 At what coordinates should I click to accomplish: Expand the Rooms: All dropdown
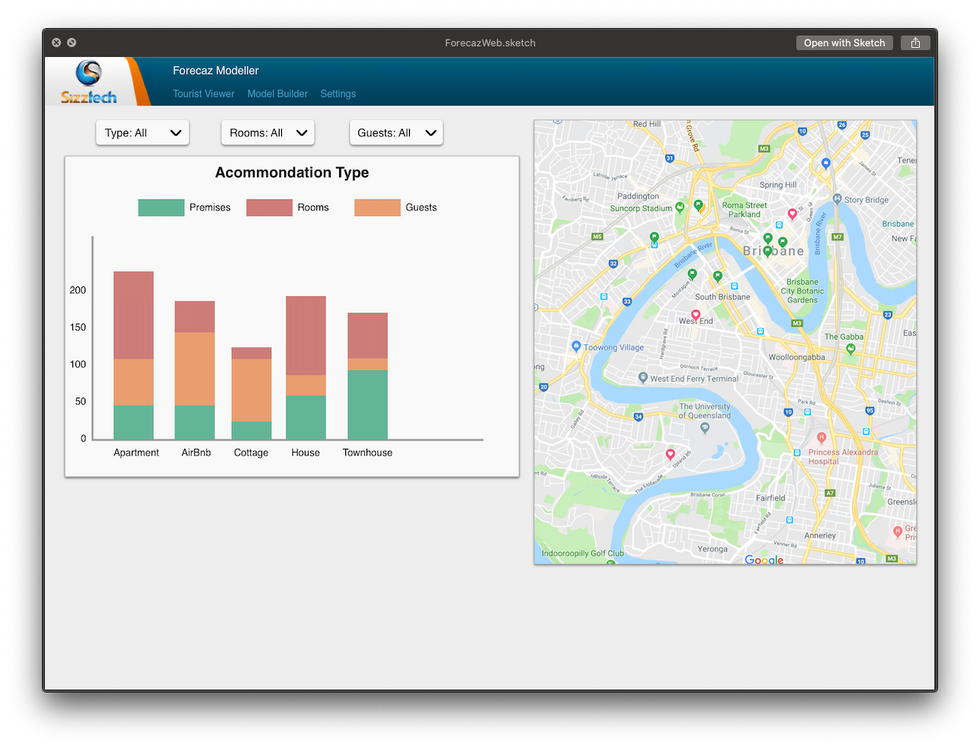coord(268,132)
